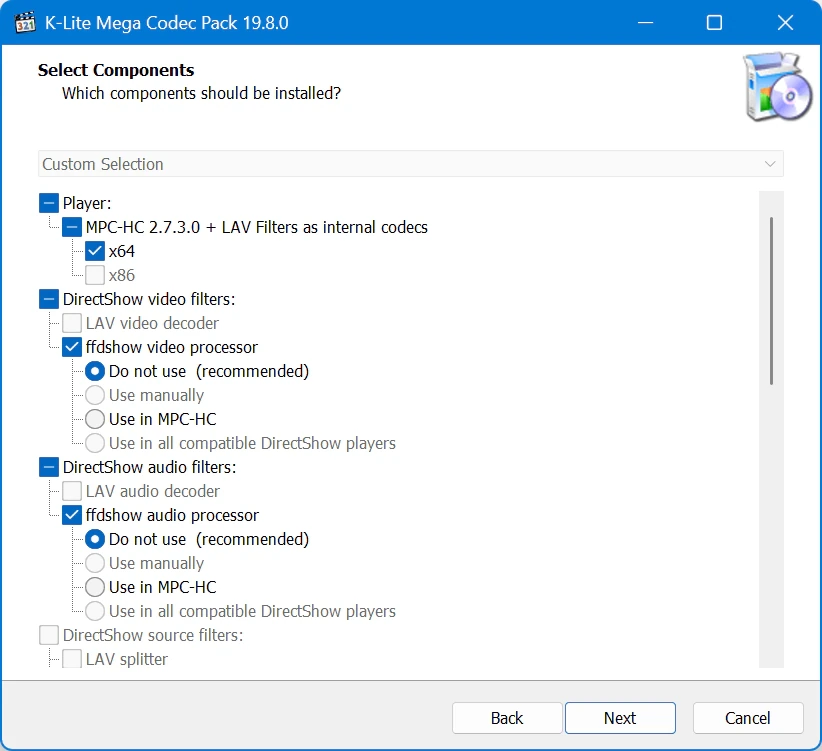Toggle the DirectShow audio filters group checkbox
The image size is (822, 751).
(49, 467)
